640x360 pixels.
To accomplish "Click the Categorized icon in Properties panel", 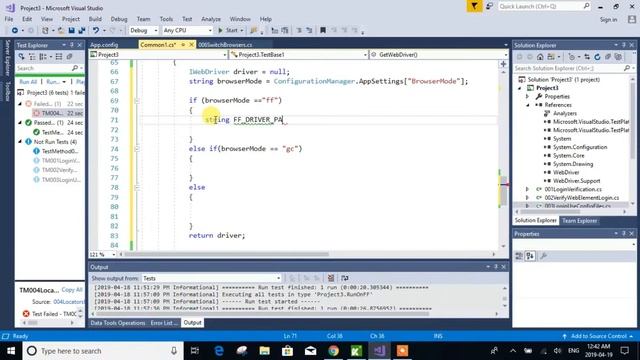I will pos(519,256).
